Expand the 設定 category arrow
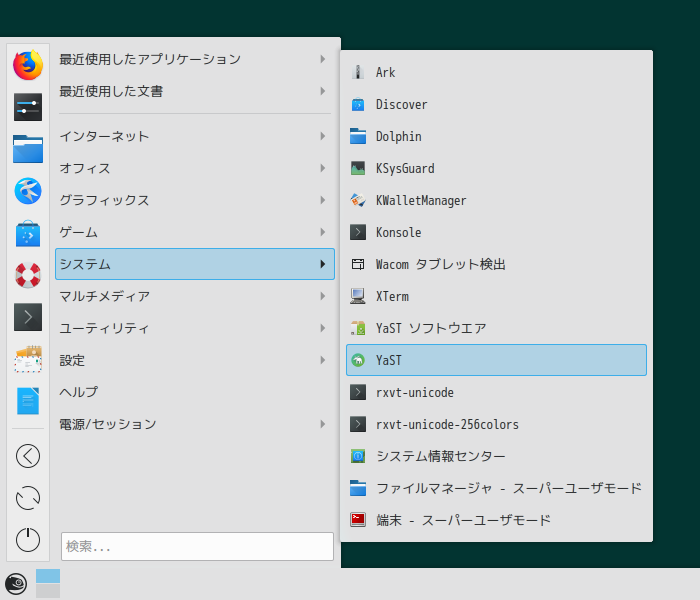The width and height of the screenshot is (700, 600). tap(322, 360)
